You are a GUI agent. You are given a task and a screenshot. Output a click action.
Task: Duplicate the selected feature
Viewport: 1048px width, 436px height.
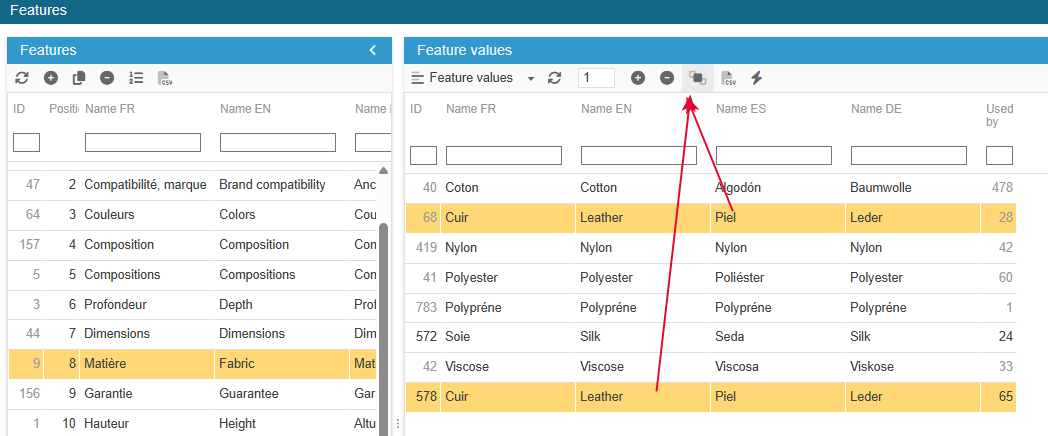[79, 78]
